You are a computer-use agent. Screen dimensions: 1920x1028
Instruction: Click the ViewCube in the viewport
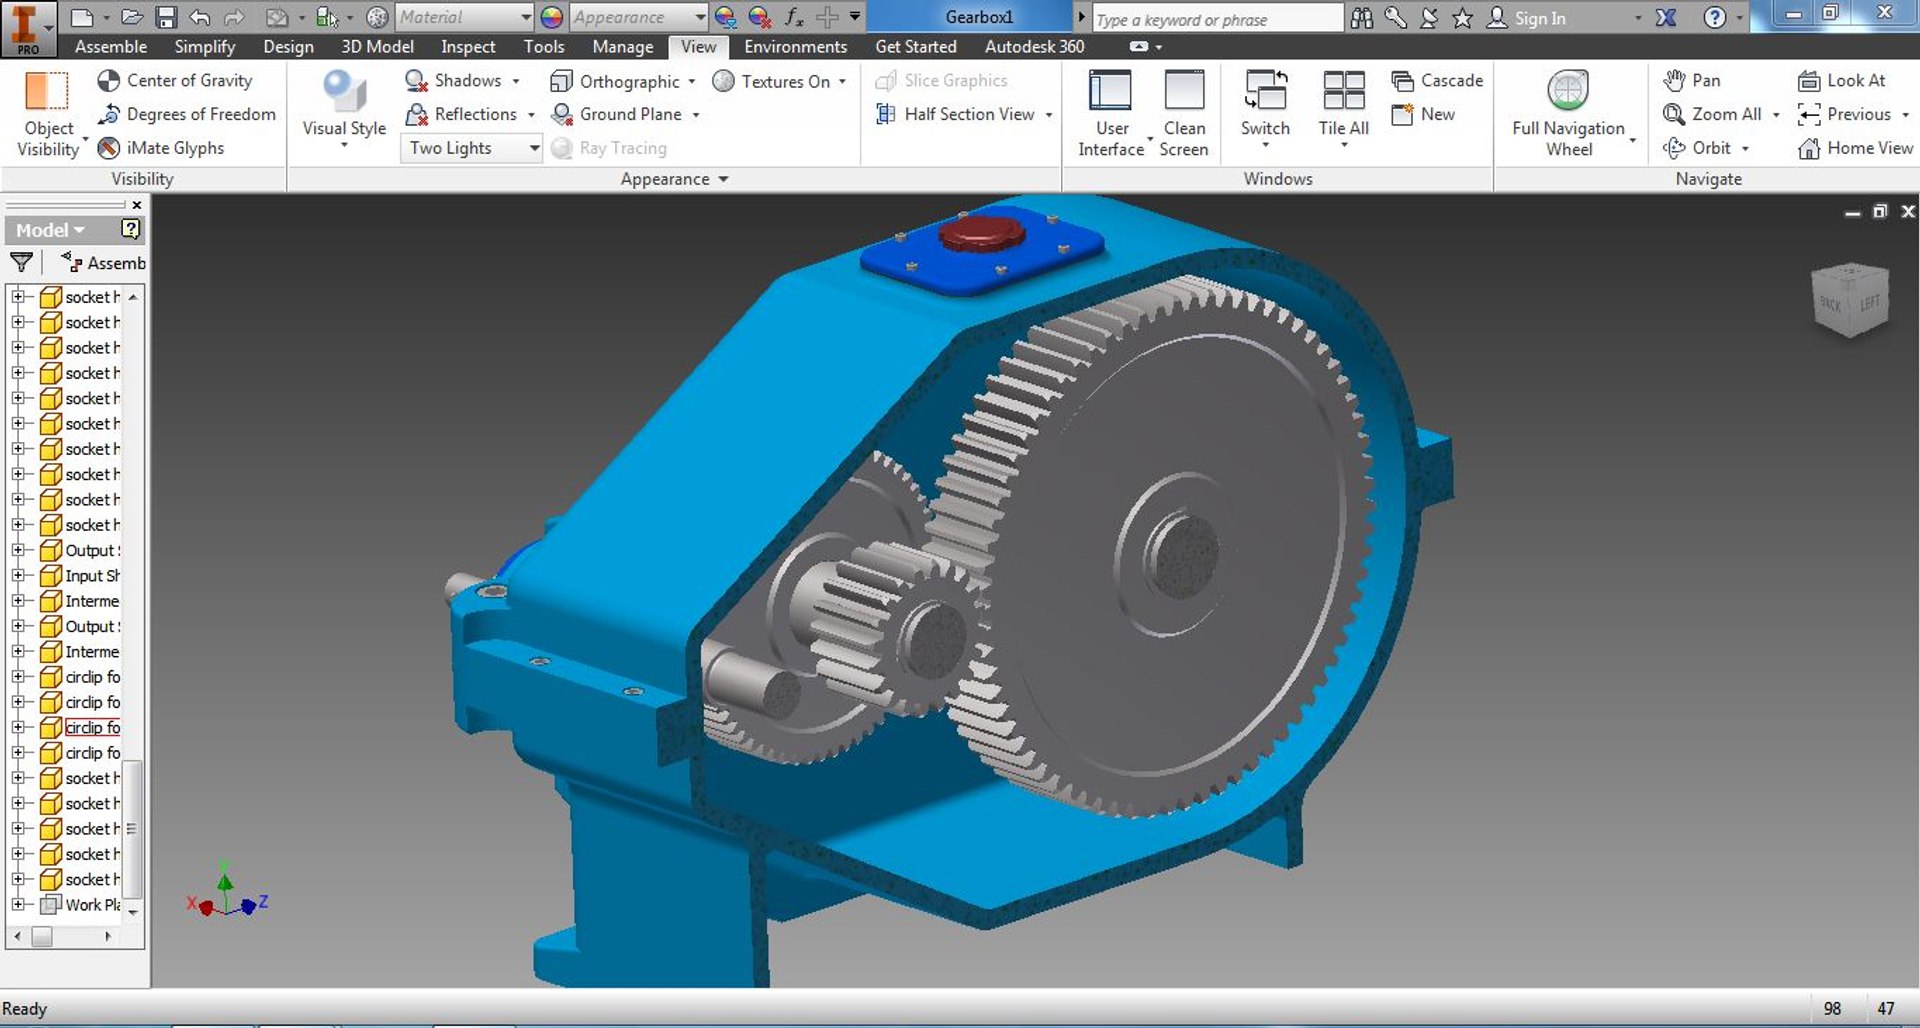coord(1850,300)
